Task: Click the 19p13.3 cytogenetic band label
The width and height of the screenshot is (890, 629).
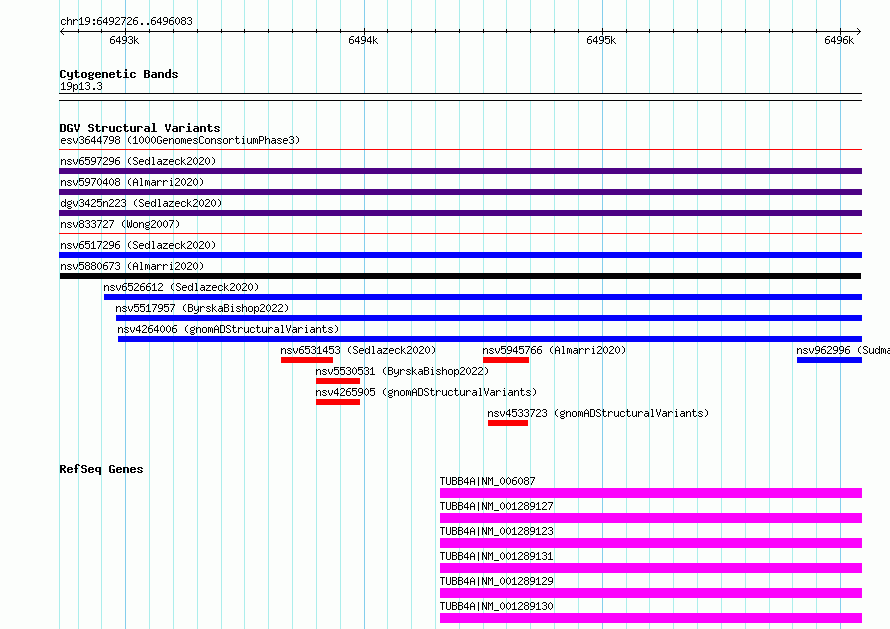Action: coord(81,86)
